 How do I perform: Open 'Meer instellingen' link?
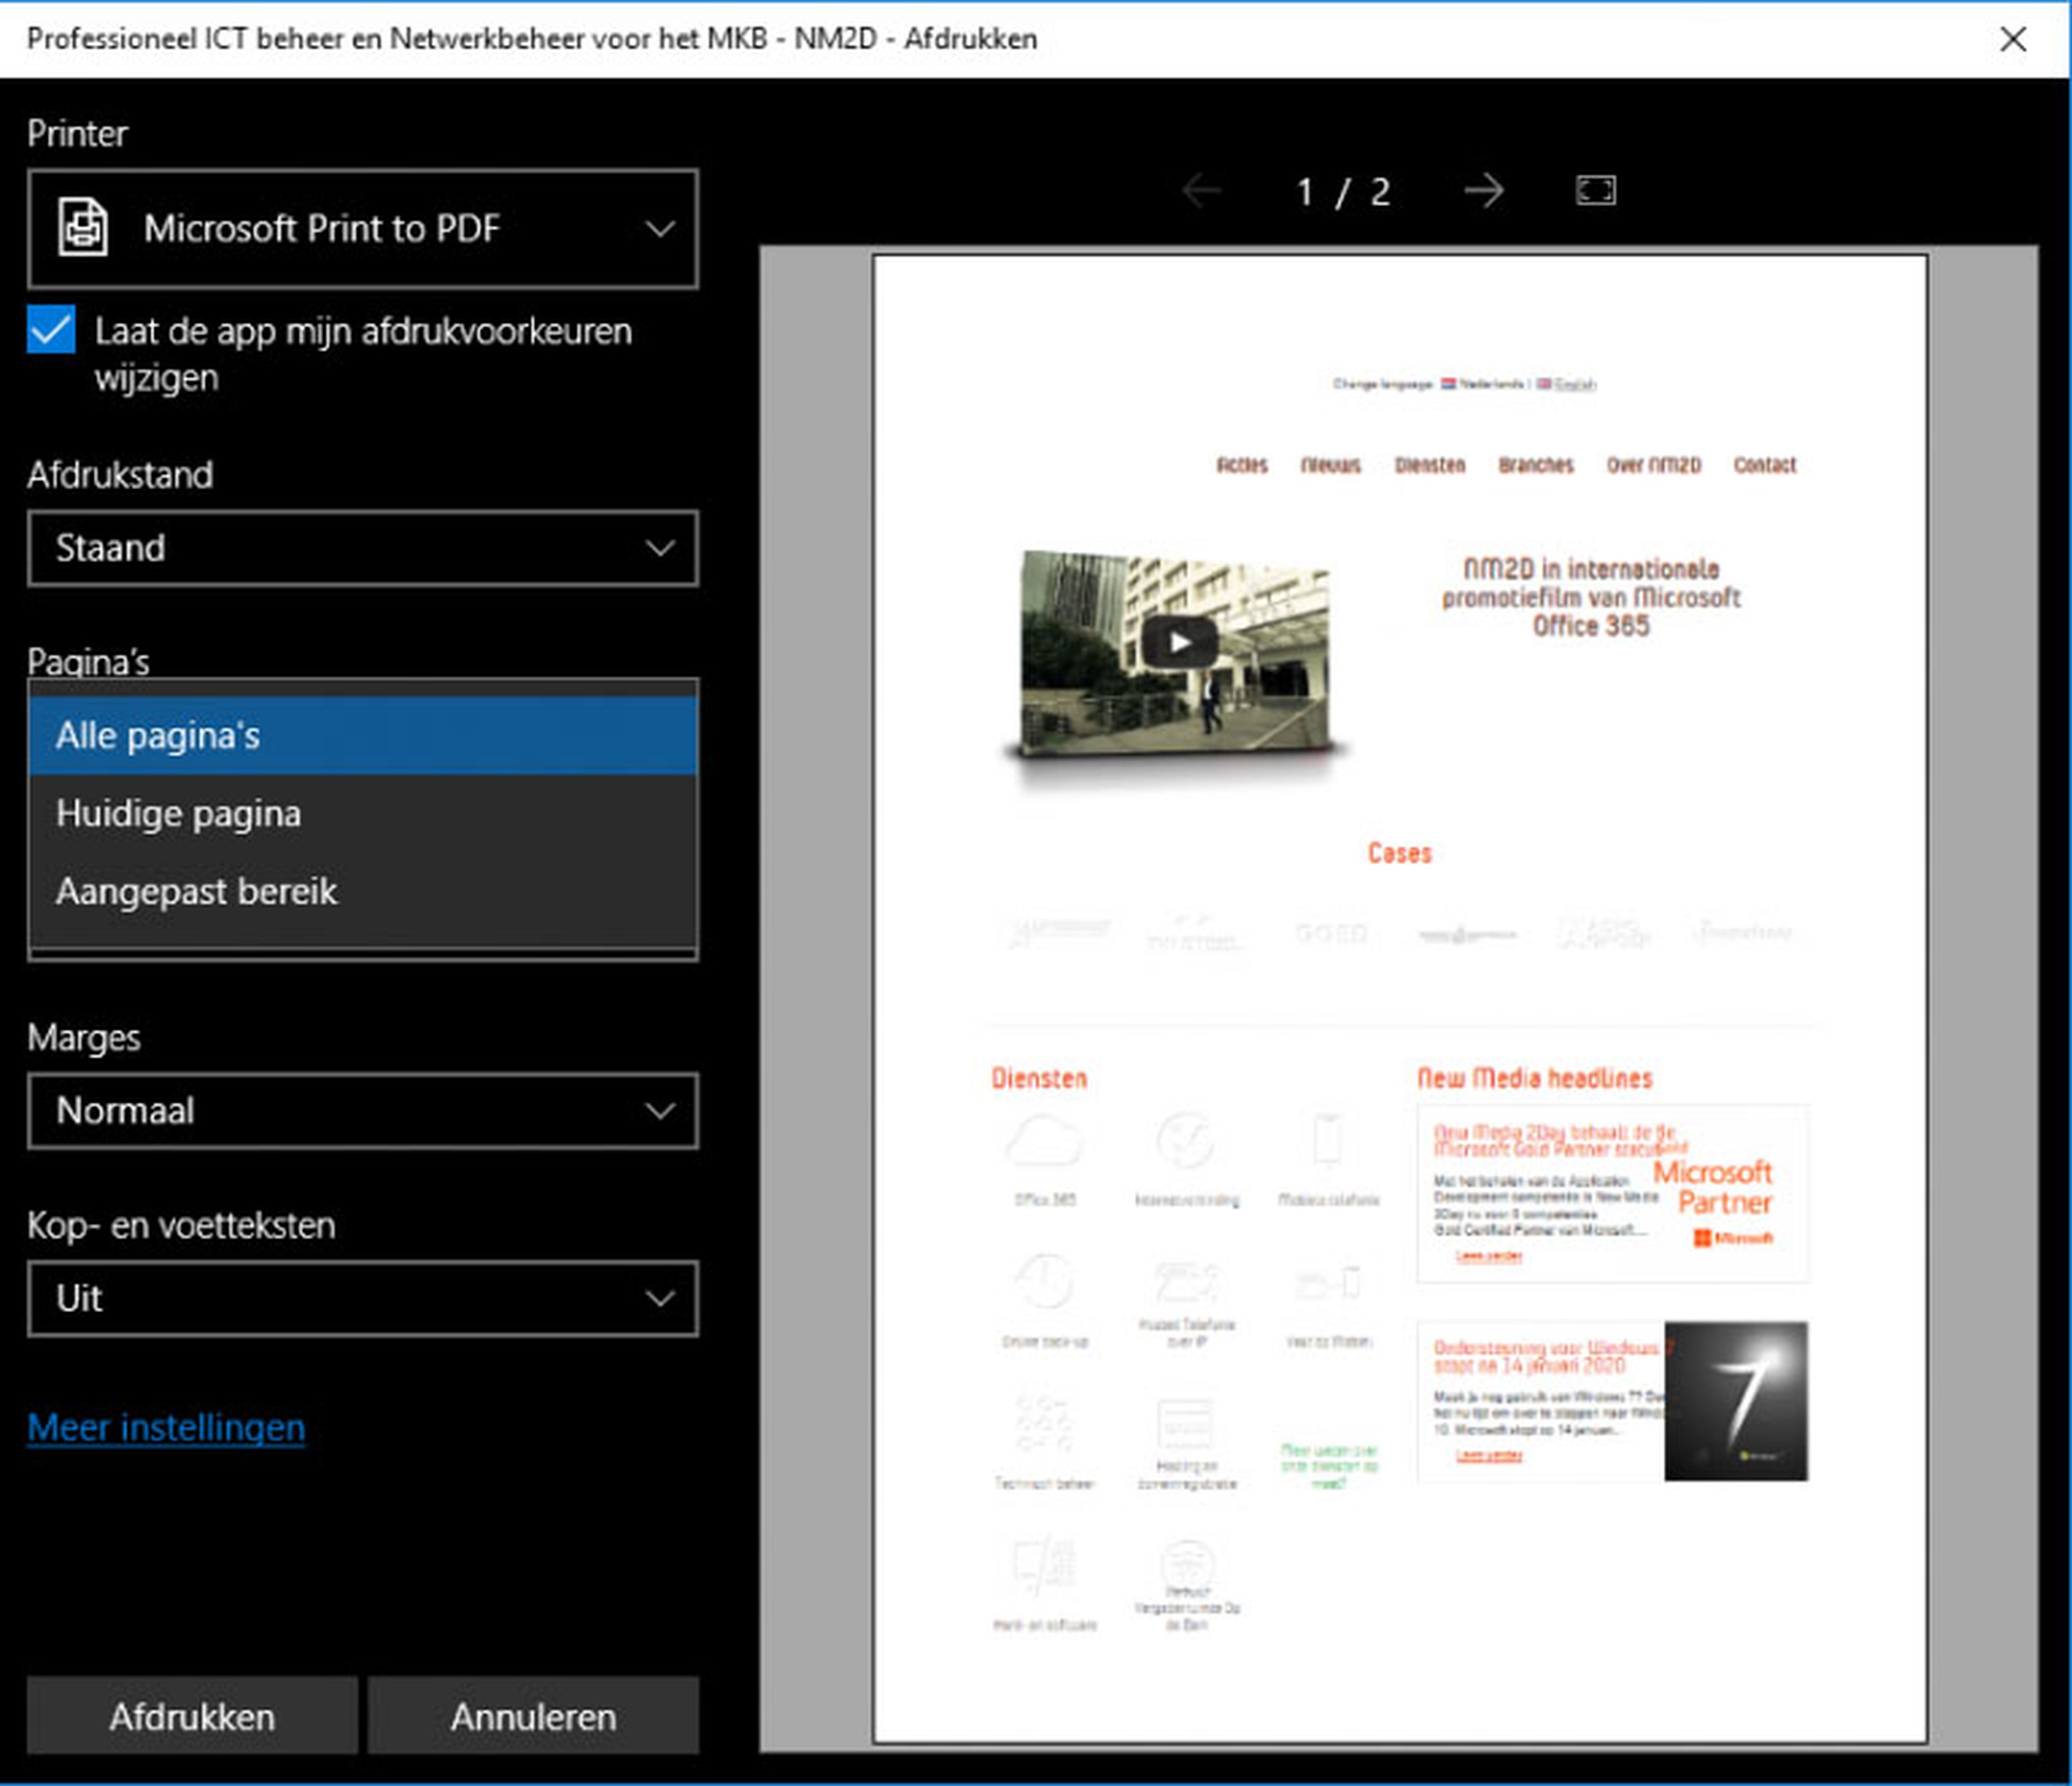point(166,1427)
